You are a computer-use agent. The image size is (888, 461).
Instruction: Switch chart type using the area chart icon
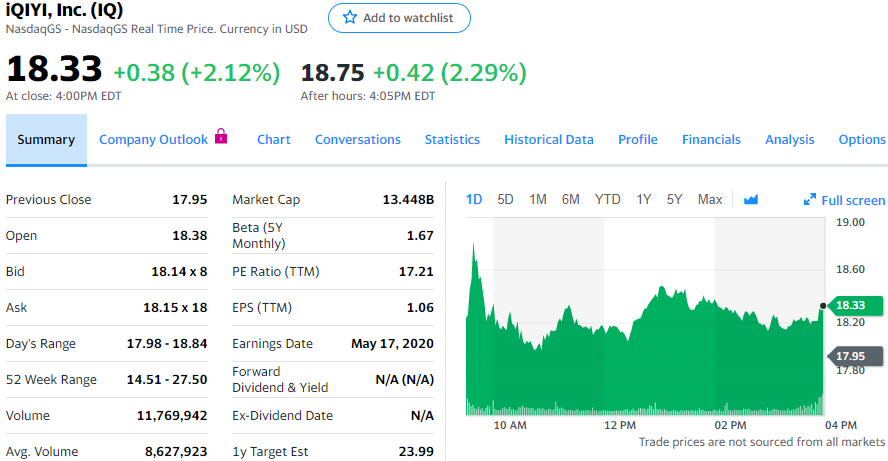[751, 200]
